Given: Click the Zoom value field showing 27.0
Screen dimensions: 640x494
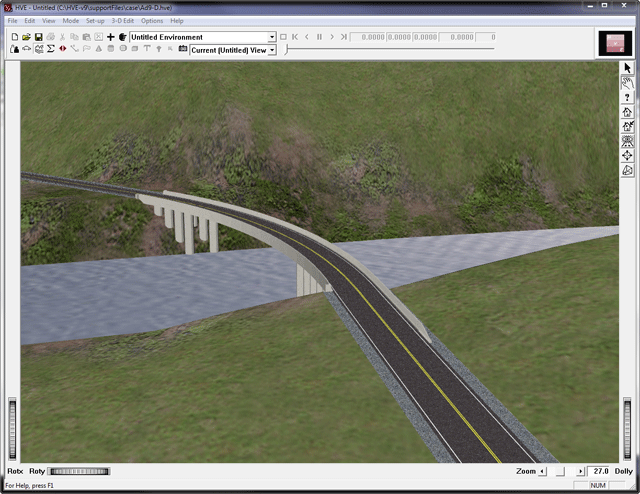Looking at the screenshot, I should click(599, 471).
